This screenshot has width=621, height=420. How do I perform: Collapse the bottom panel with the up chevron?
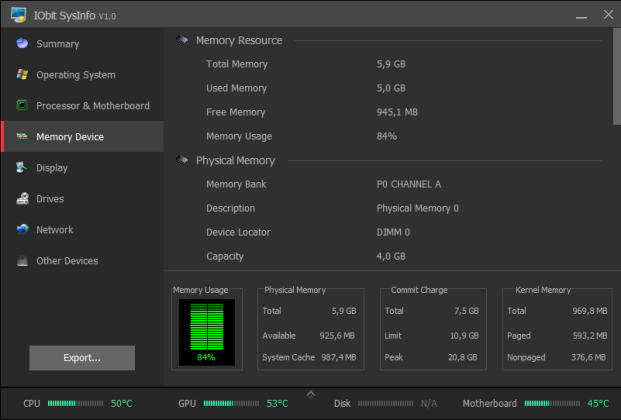click(311, 394)
